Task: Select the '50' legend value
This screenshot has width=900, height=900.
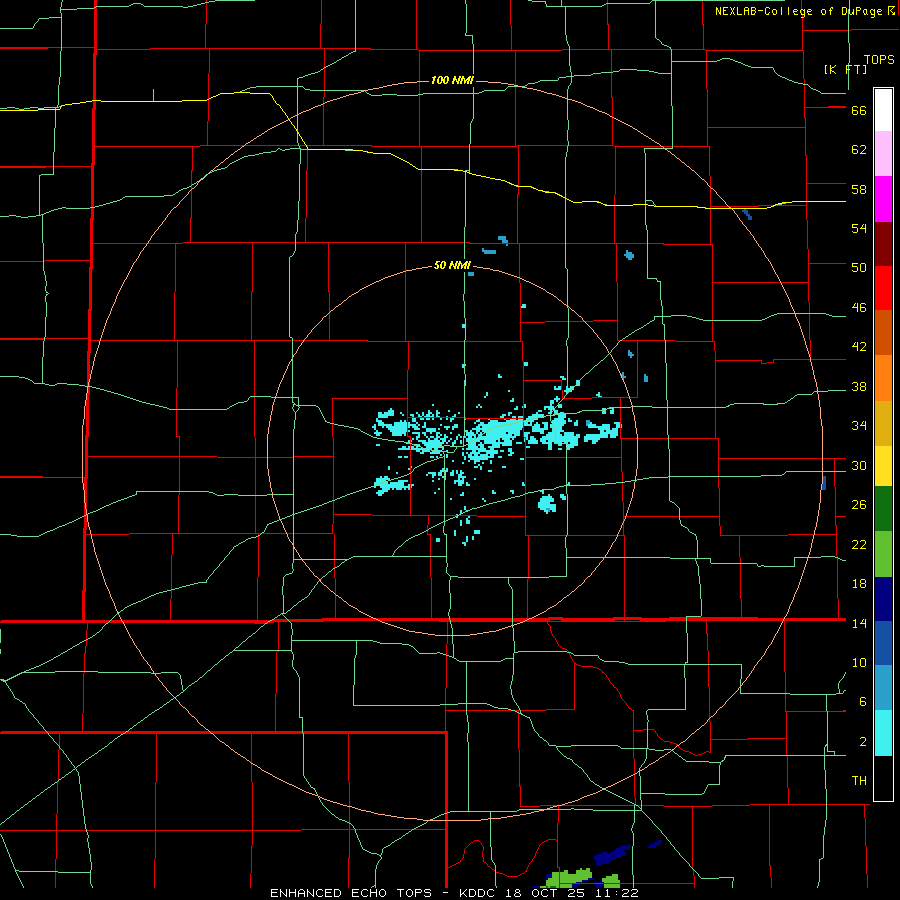Action: (x=859, y=268)
